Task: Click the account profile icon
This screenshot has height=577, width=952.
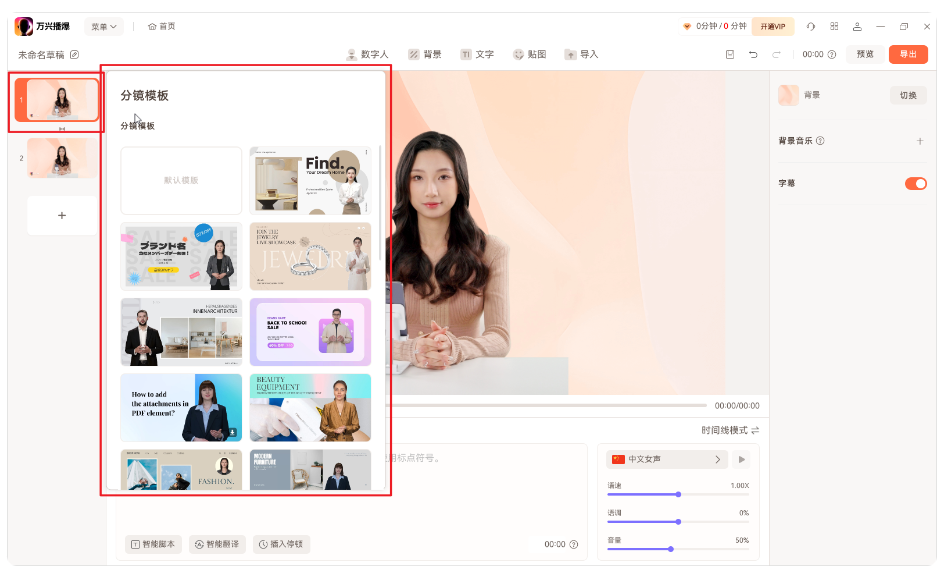Action: coord(855,25)
